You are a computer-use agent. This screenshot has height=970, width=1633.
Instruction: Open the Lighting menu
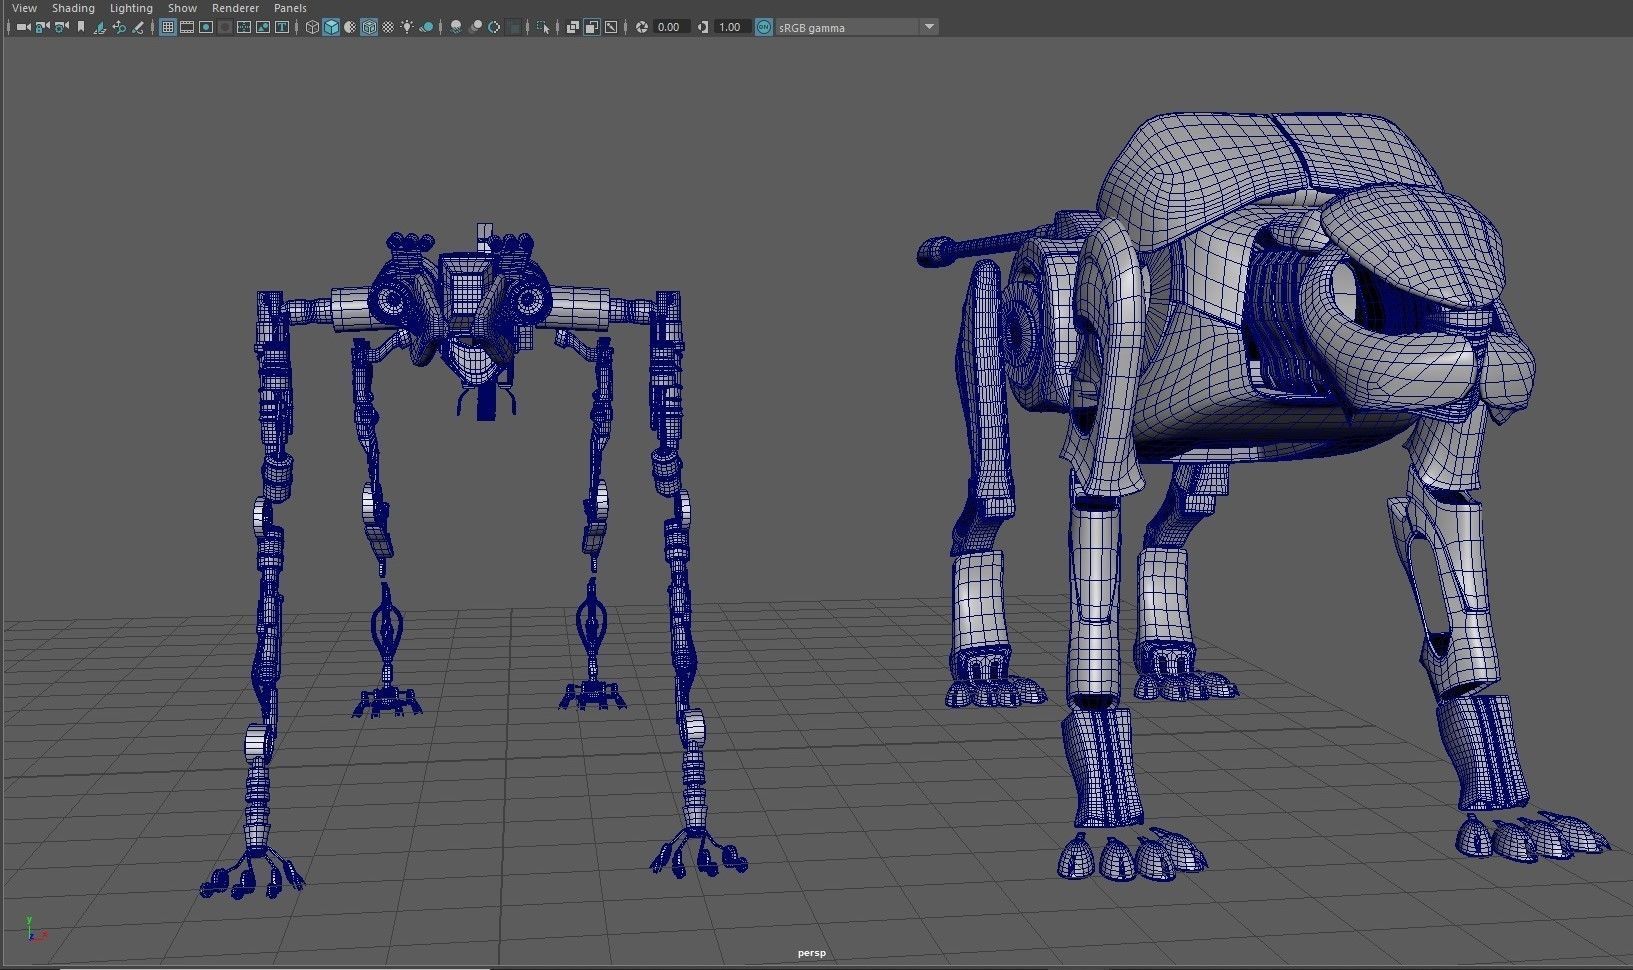click(131, 8)
